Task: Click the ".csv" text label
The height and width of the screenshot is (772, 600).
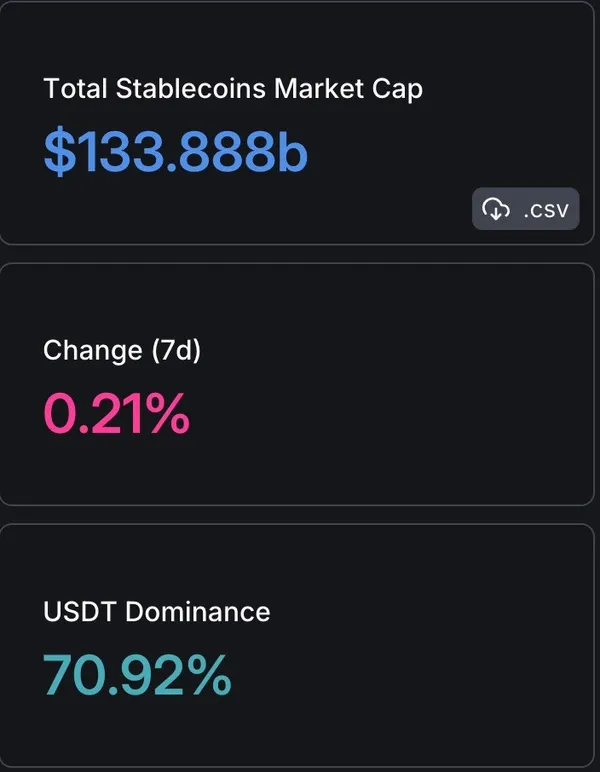Action: [x=545, y=209]
